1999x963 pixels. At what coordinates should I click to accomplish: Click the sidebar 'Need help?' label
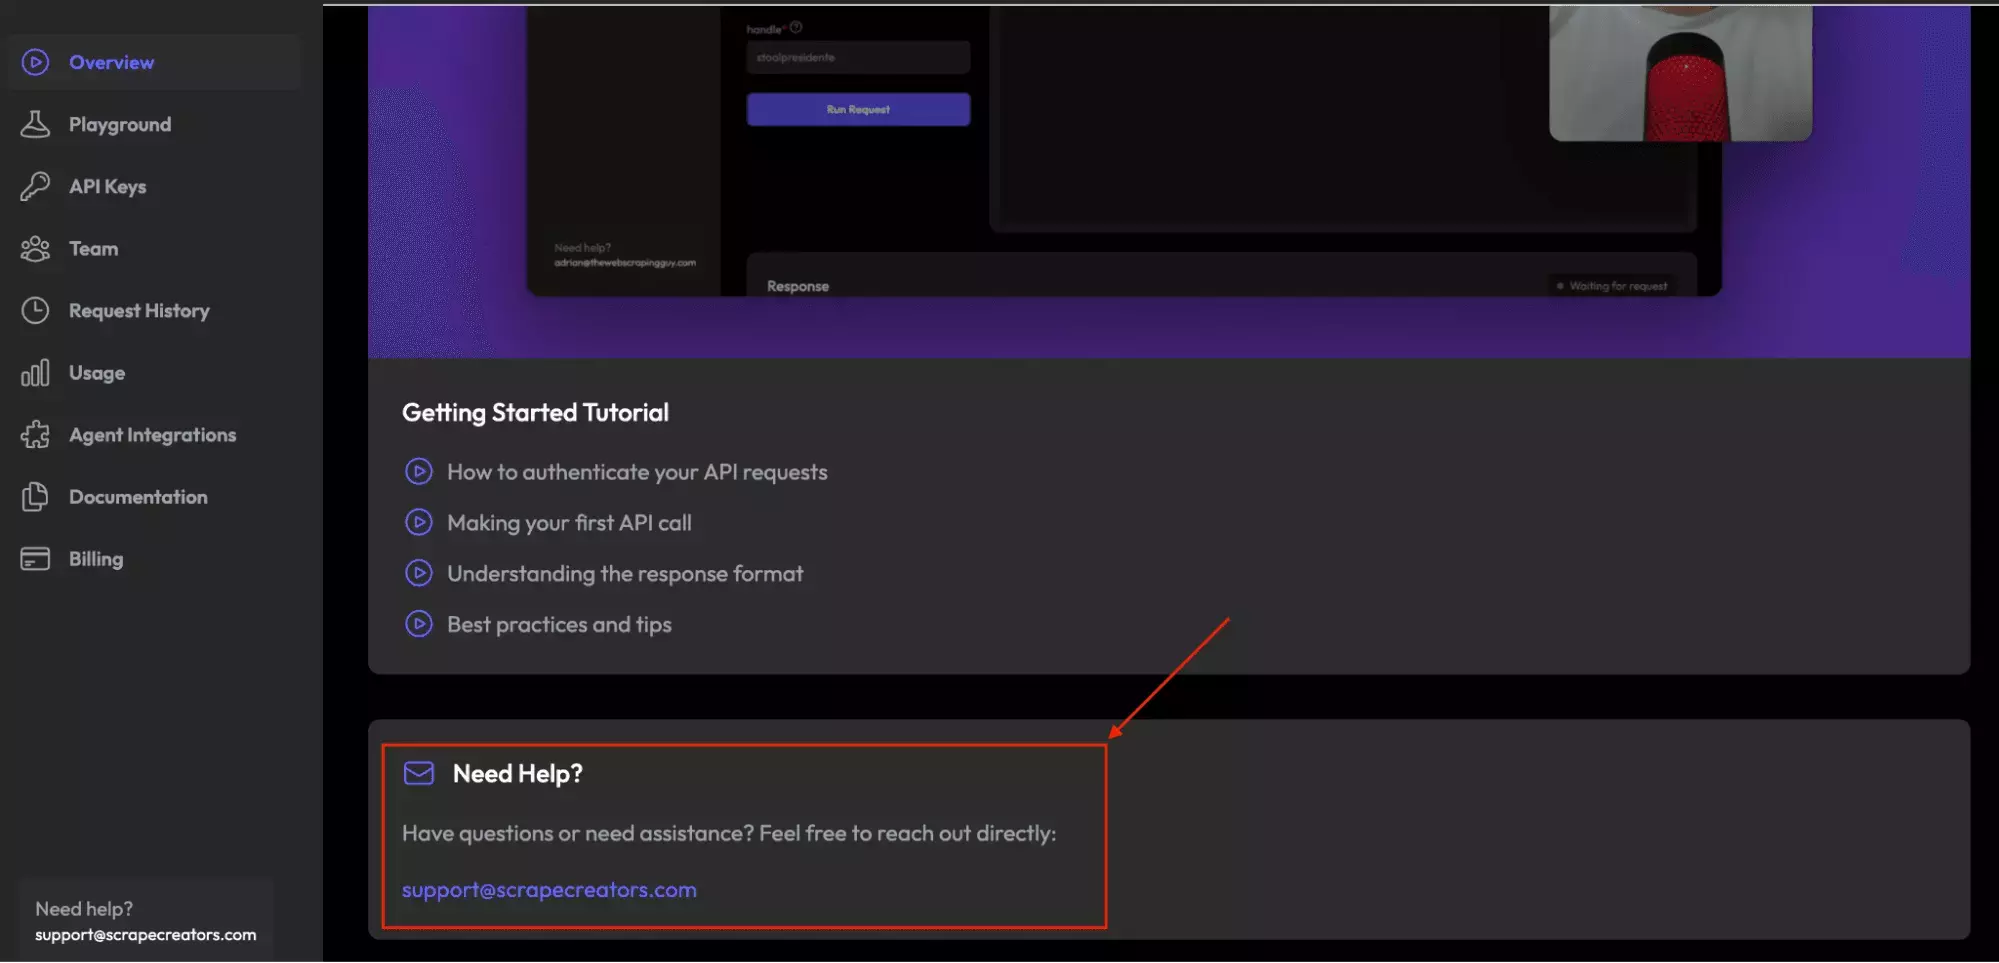point(84,909)
